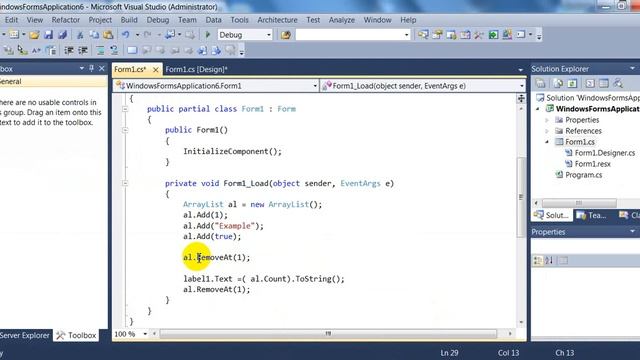The image size is (640, 360).
Task: Decrease line indent icon
Action: pos(69,51)
